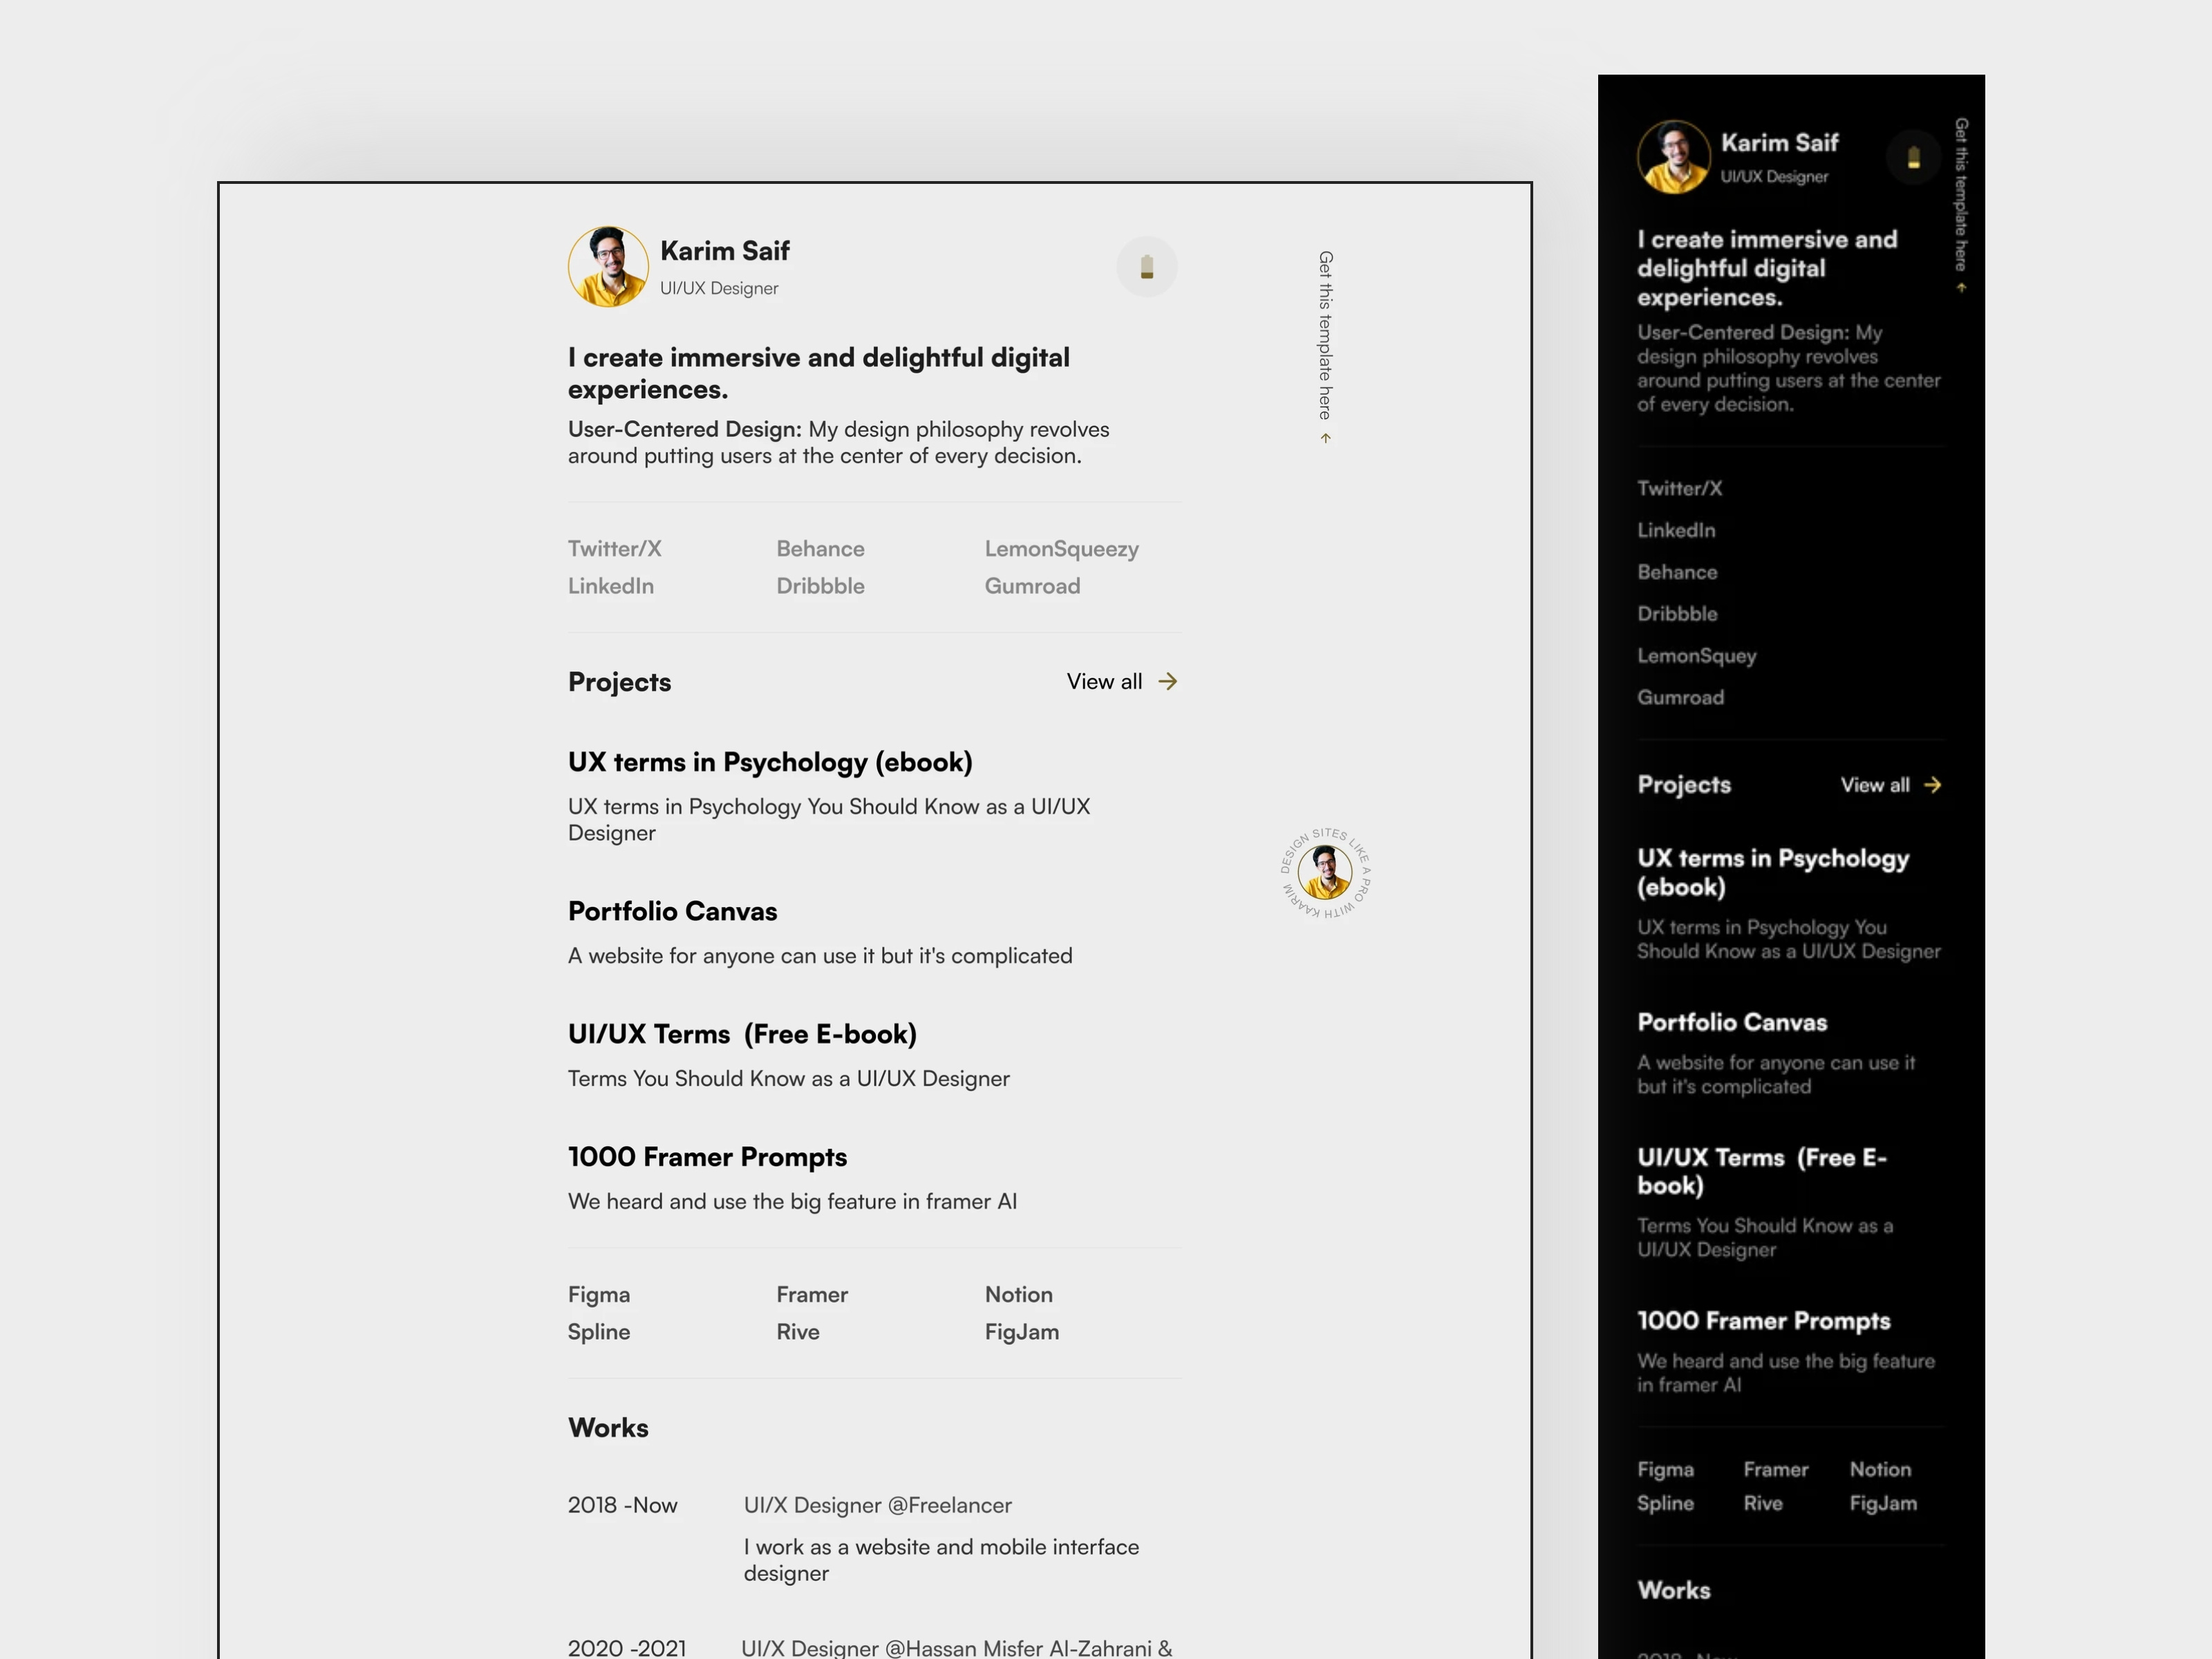This screenshot has height=1659, width=2212.
Task: Open the Gumroad social link
Action: pos(1032,586)
